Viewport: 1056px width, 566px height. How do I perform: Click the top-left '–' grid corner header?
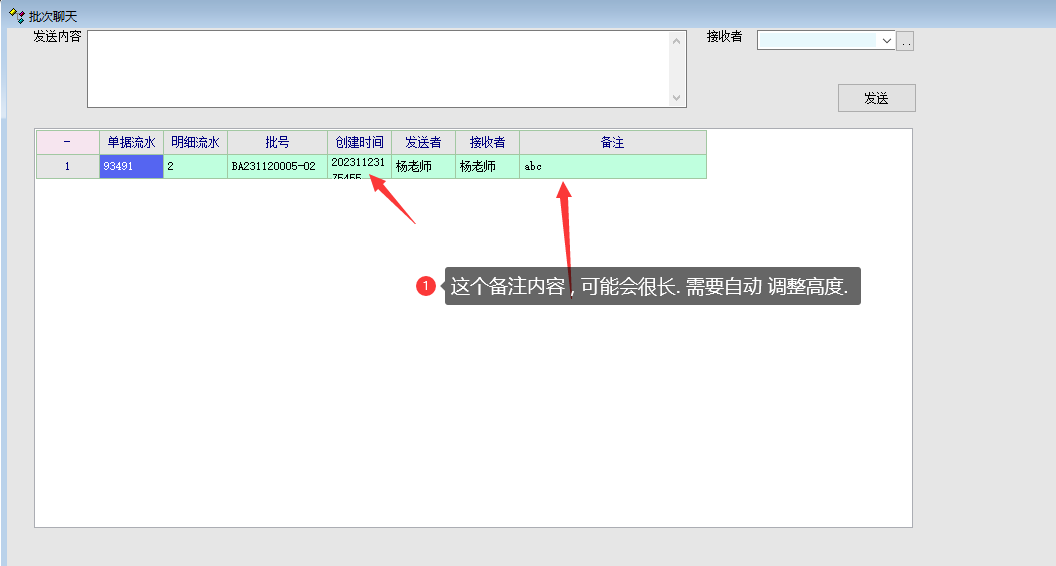pyautogui.click(x=67, y=143)
